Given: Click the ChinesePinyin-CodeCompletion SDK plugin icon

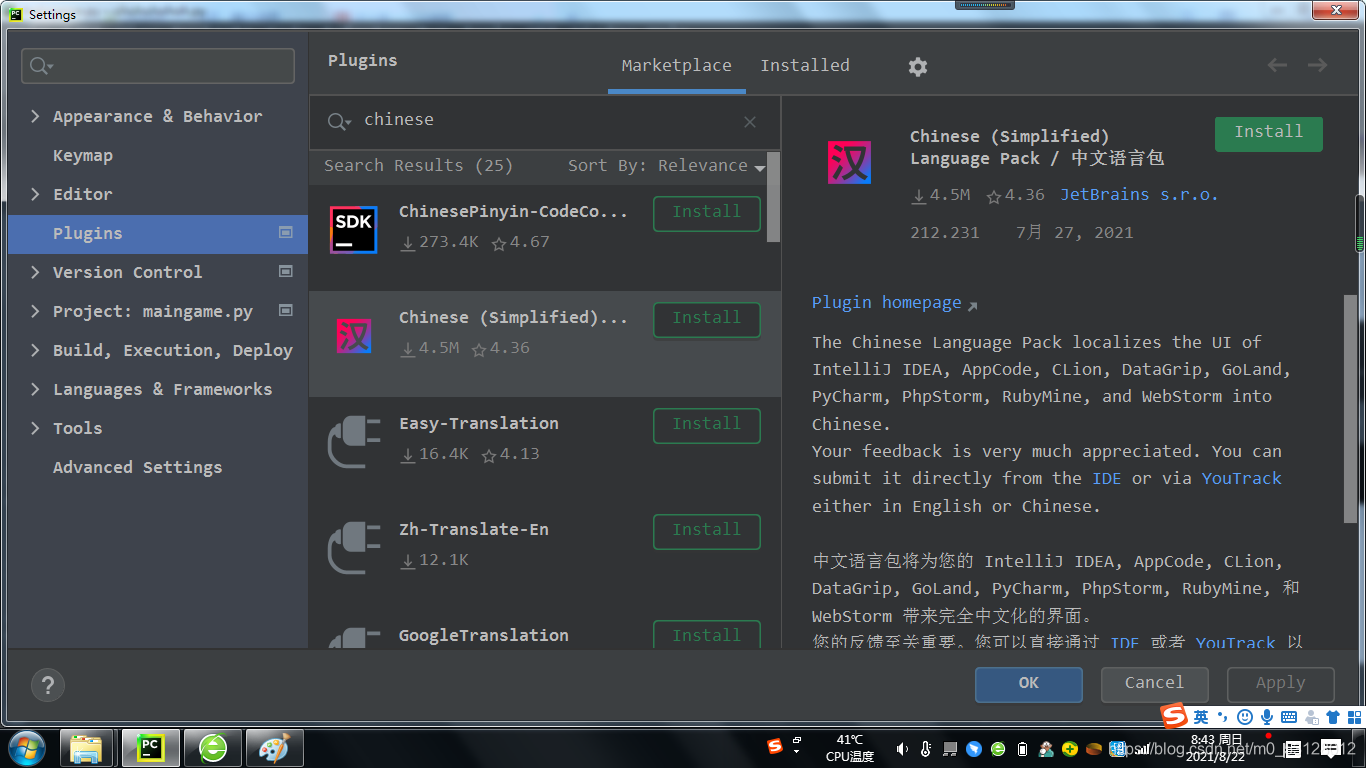Looking at the screenshot, I should click(353, 229).
